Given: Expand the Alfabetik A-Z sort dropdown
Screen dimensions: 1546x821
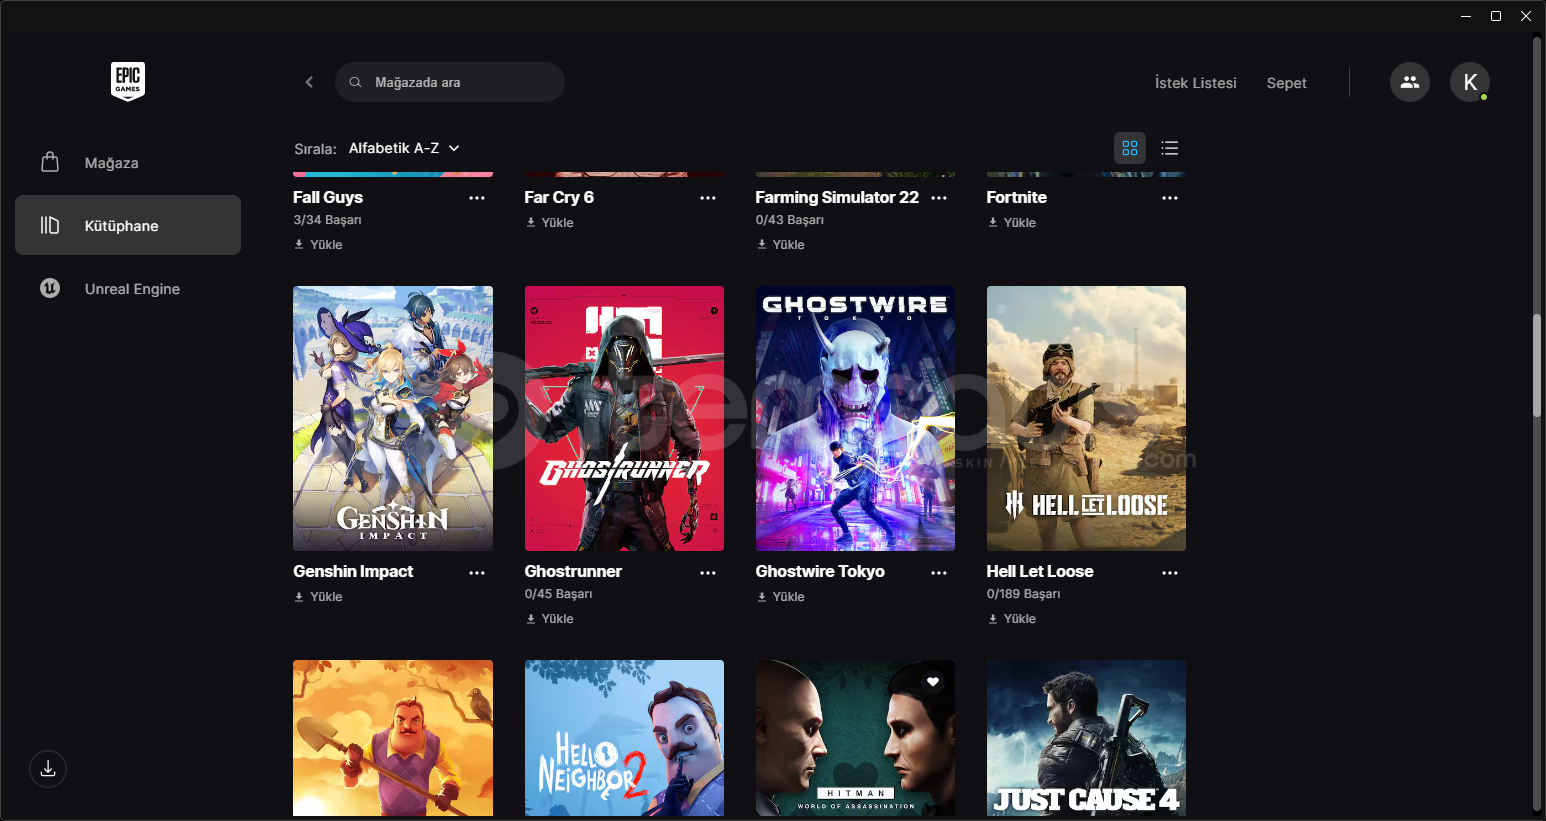Looking at the screenshot, I should (x=404, y=148).
